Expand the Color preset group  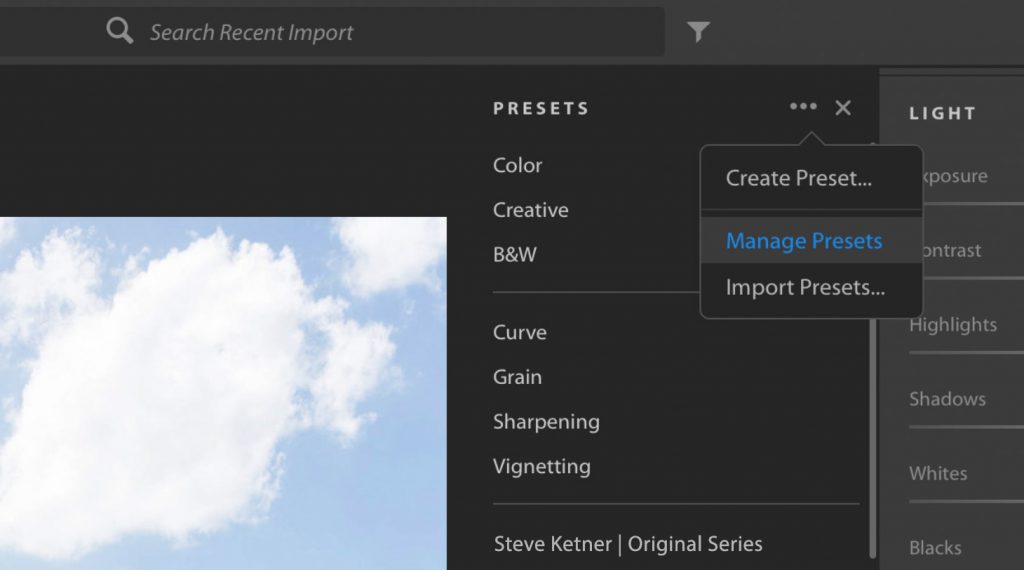pos(518,165)
